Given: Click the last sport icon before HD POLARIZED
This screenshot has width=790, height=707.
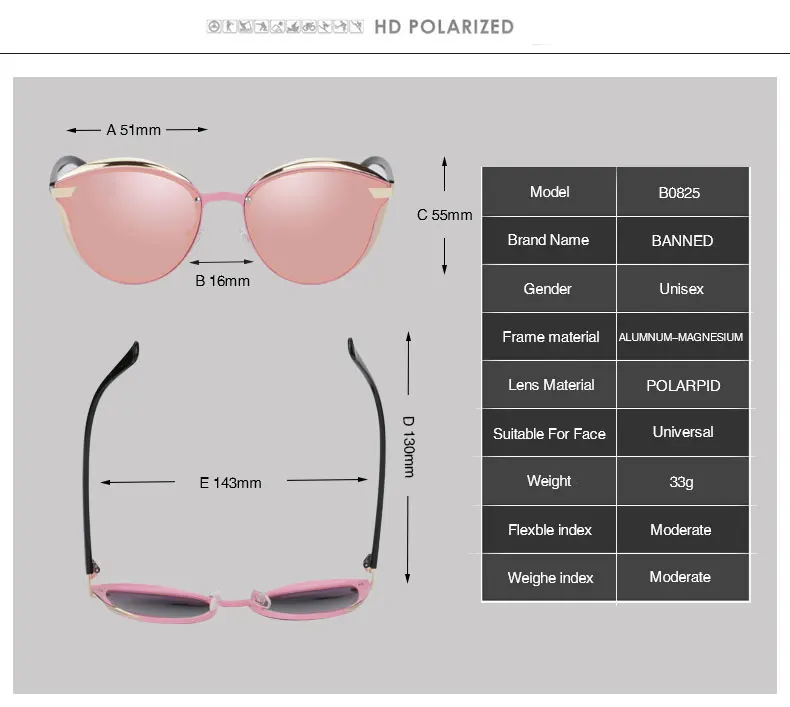Looking at the screenshot, I should pos(357,26).
